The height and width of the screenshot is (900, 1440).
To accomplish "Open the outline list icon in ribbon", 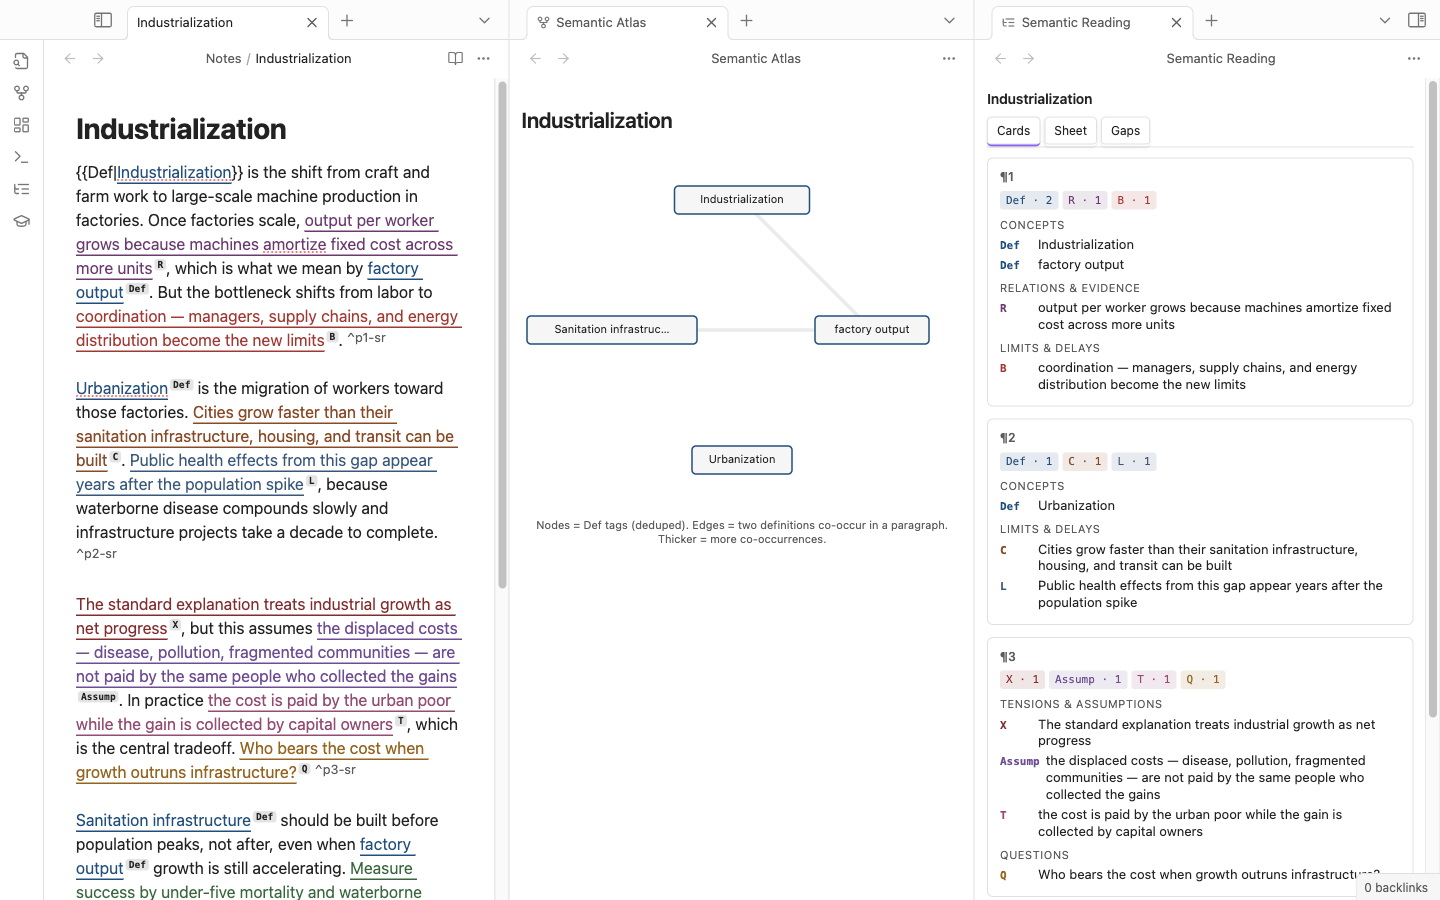I will tap(21, 189).
